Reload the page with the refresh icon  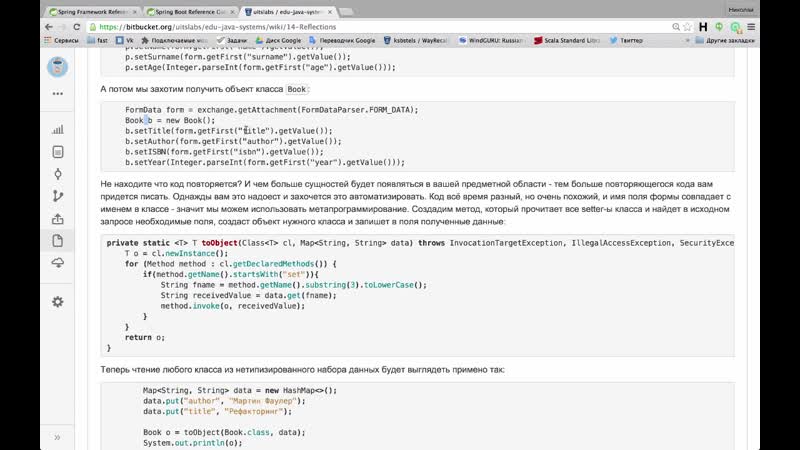coord(77,27)
